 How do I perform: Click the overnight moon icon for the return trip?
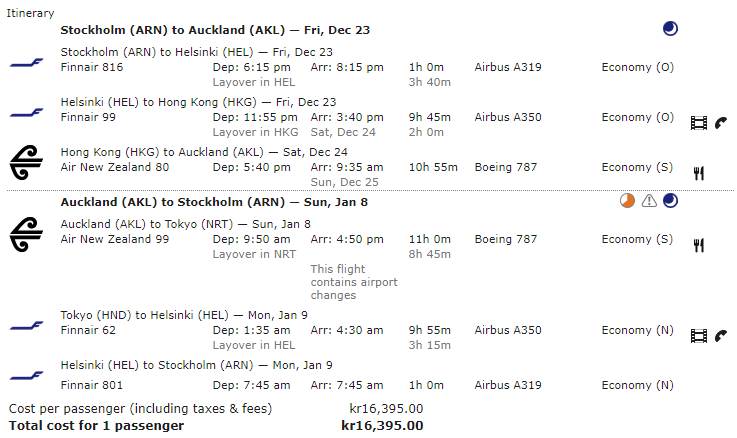tap(670, 201)
